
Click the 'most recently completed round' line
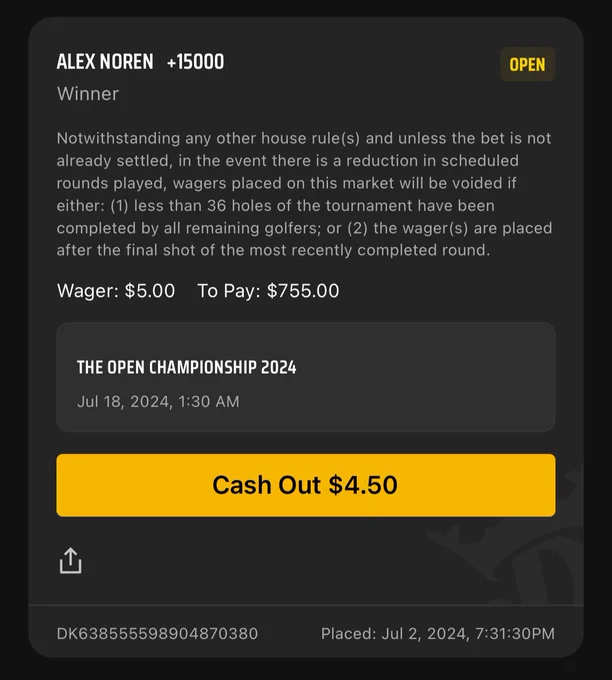[x=273, y=250]
